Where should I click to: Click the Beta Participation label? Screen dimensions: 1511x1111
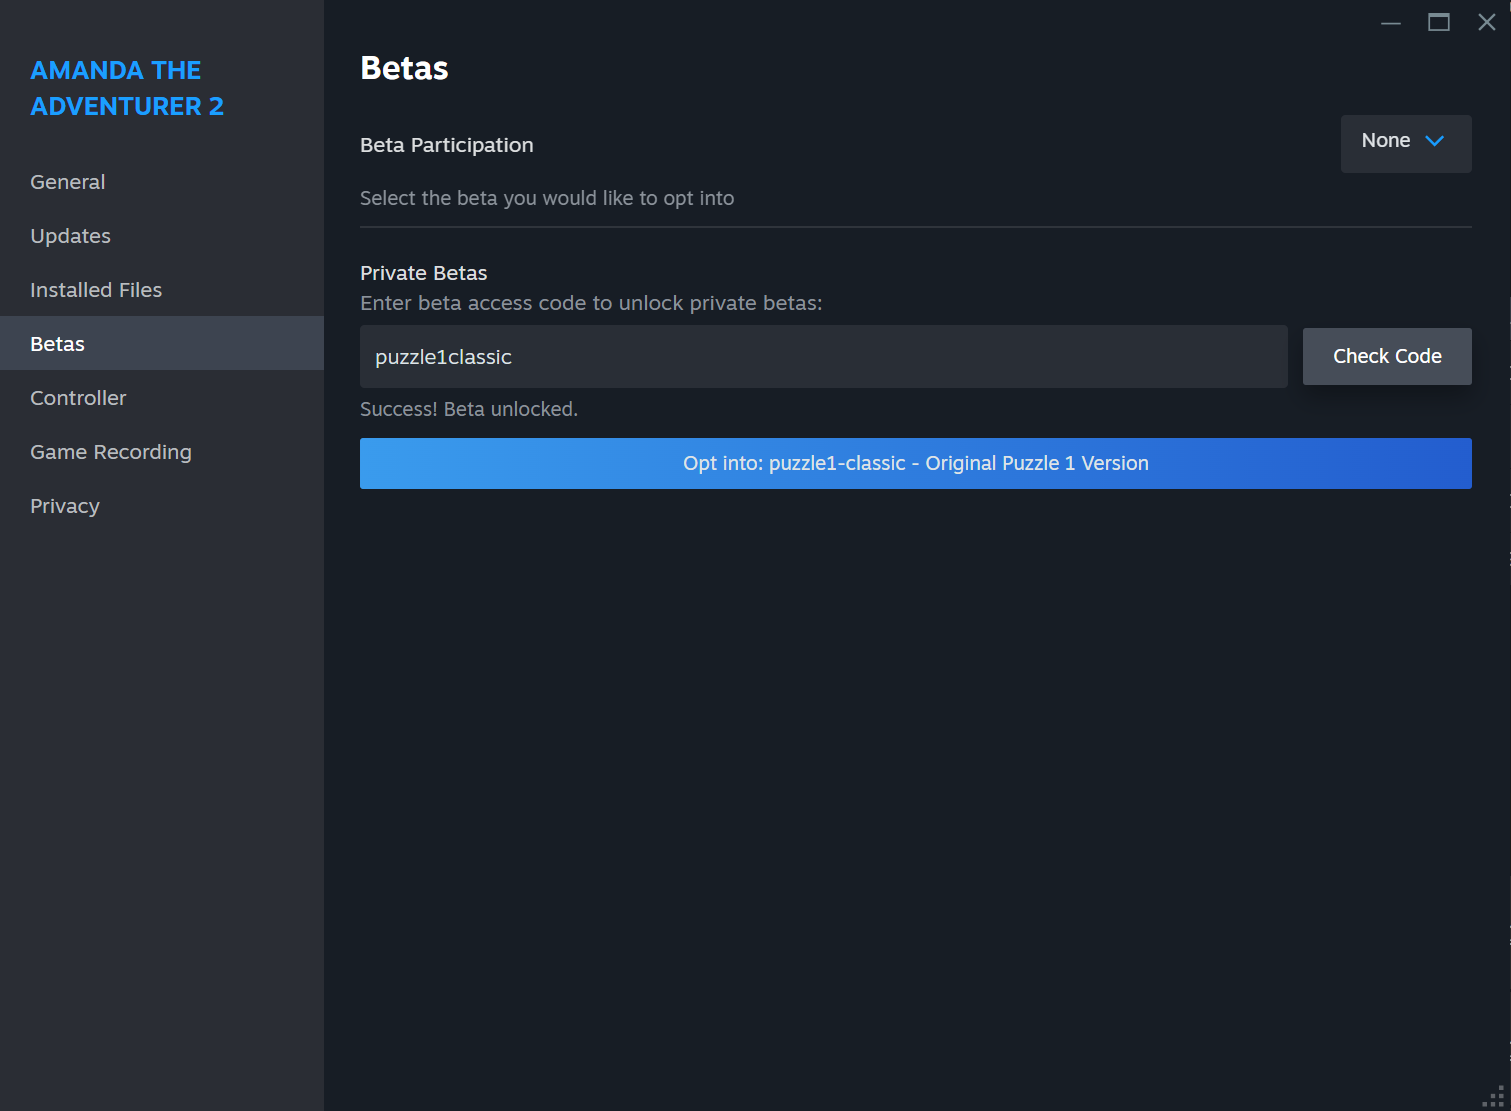[447, 145]
